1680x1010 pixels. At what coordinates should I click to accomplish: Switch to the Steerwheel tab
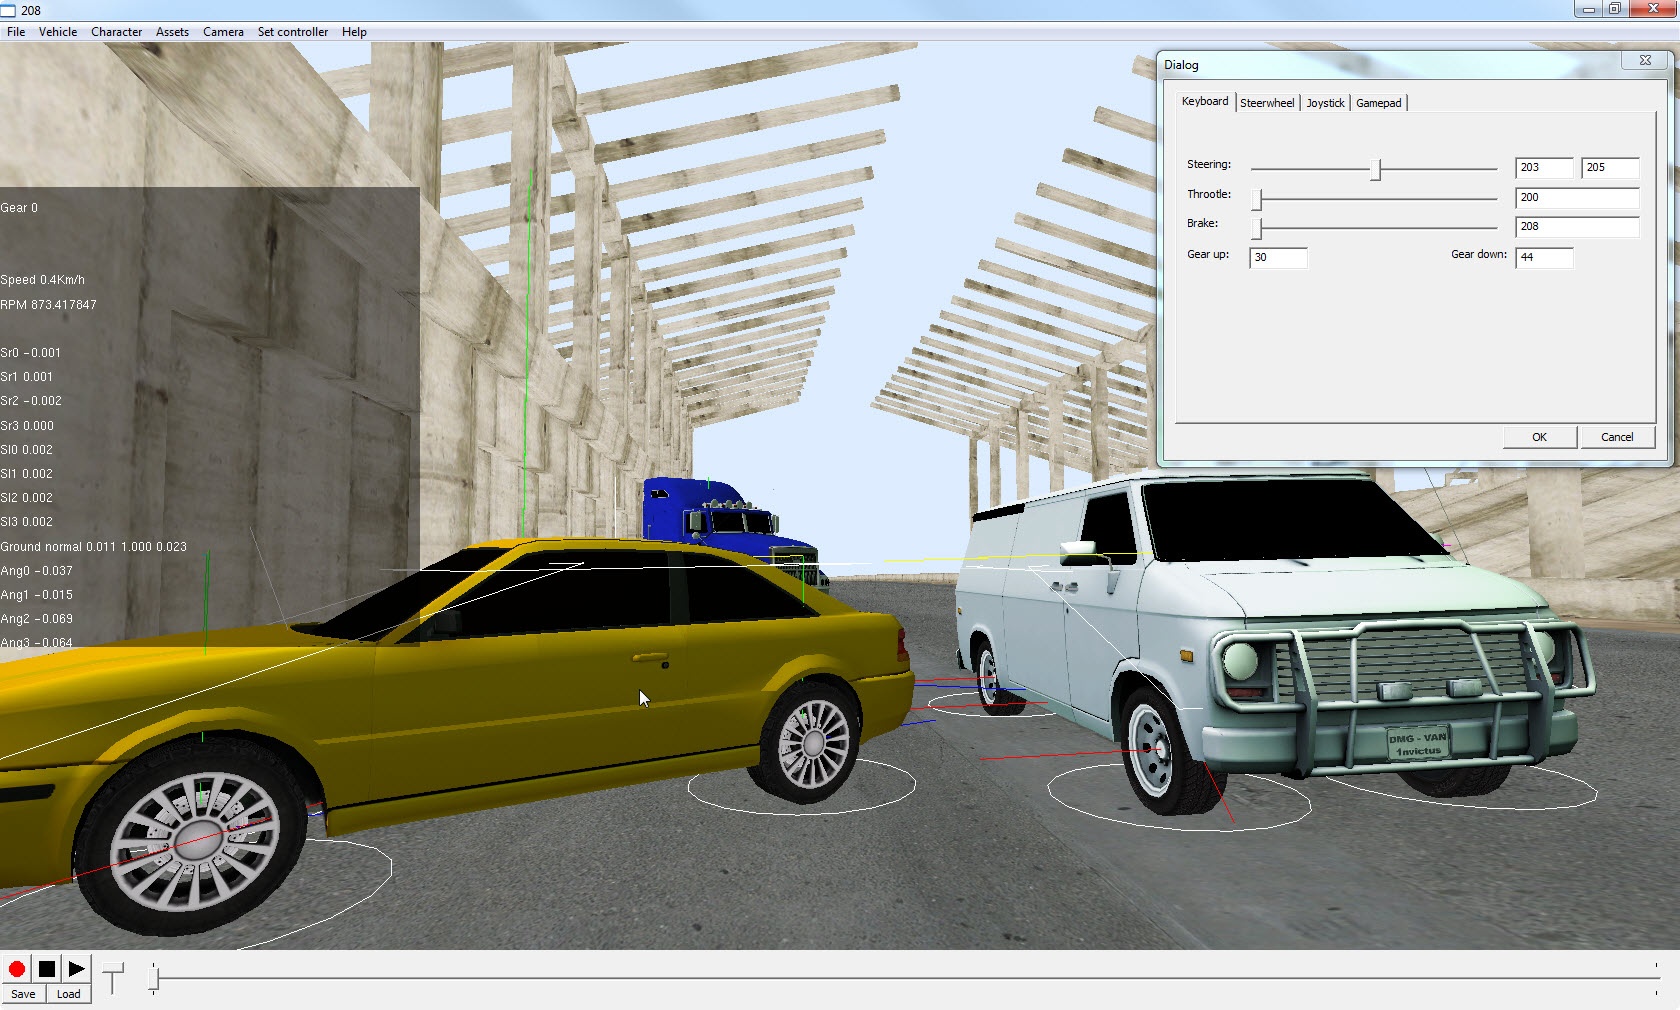[1266, 103]
